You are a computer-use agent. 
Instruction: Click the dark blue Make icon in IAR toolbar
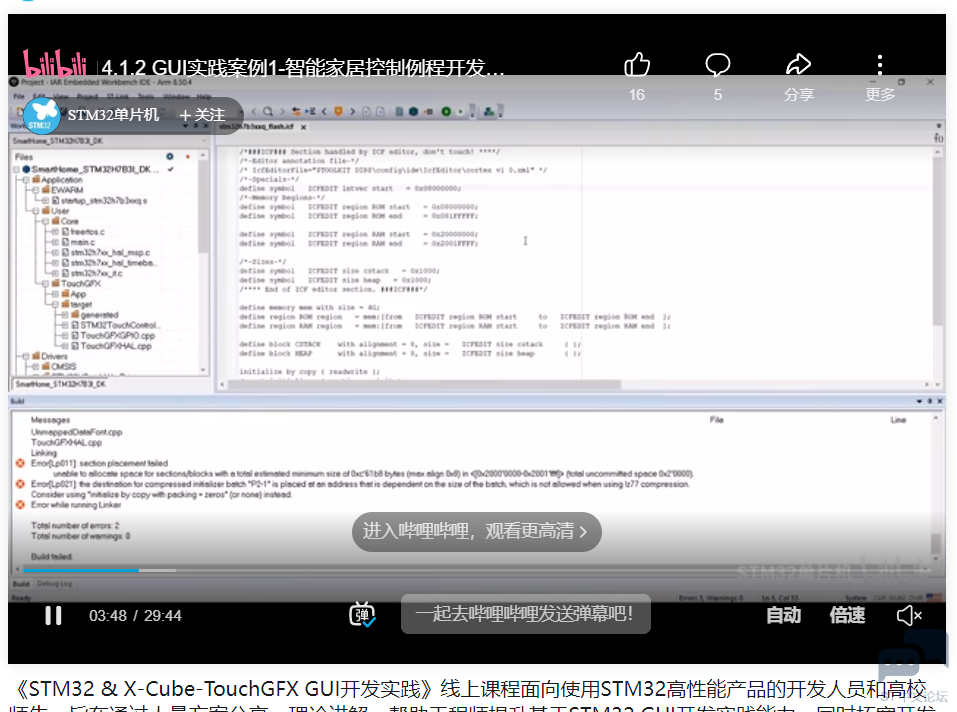coord(413,112)
